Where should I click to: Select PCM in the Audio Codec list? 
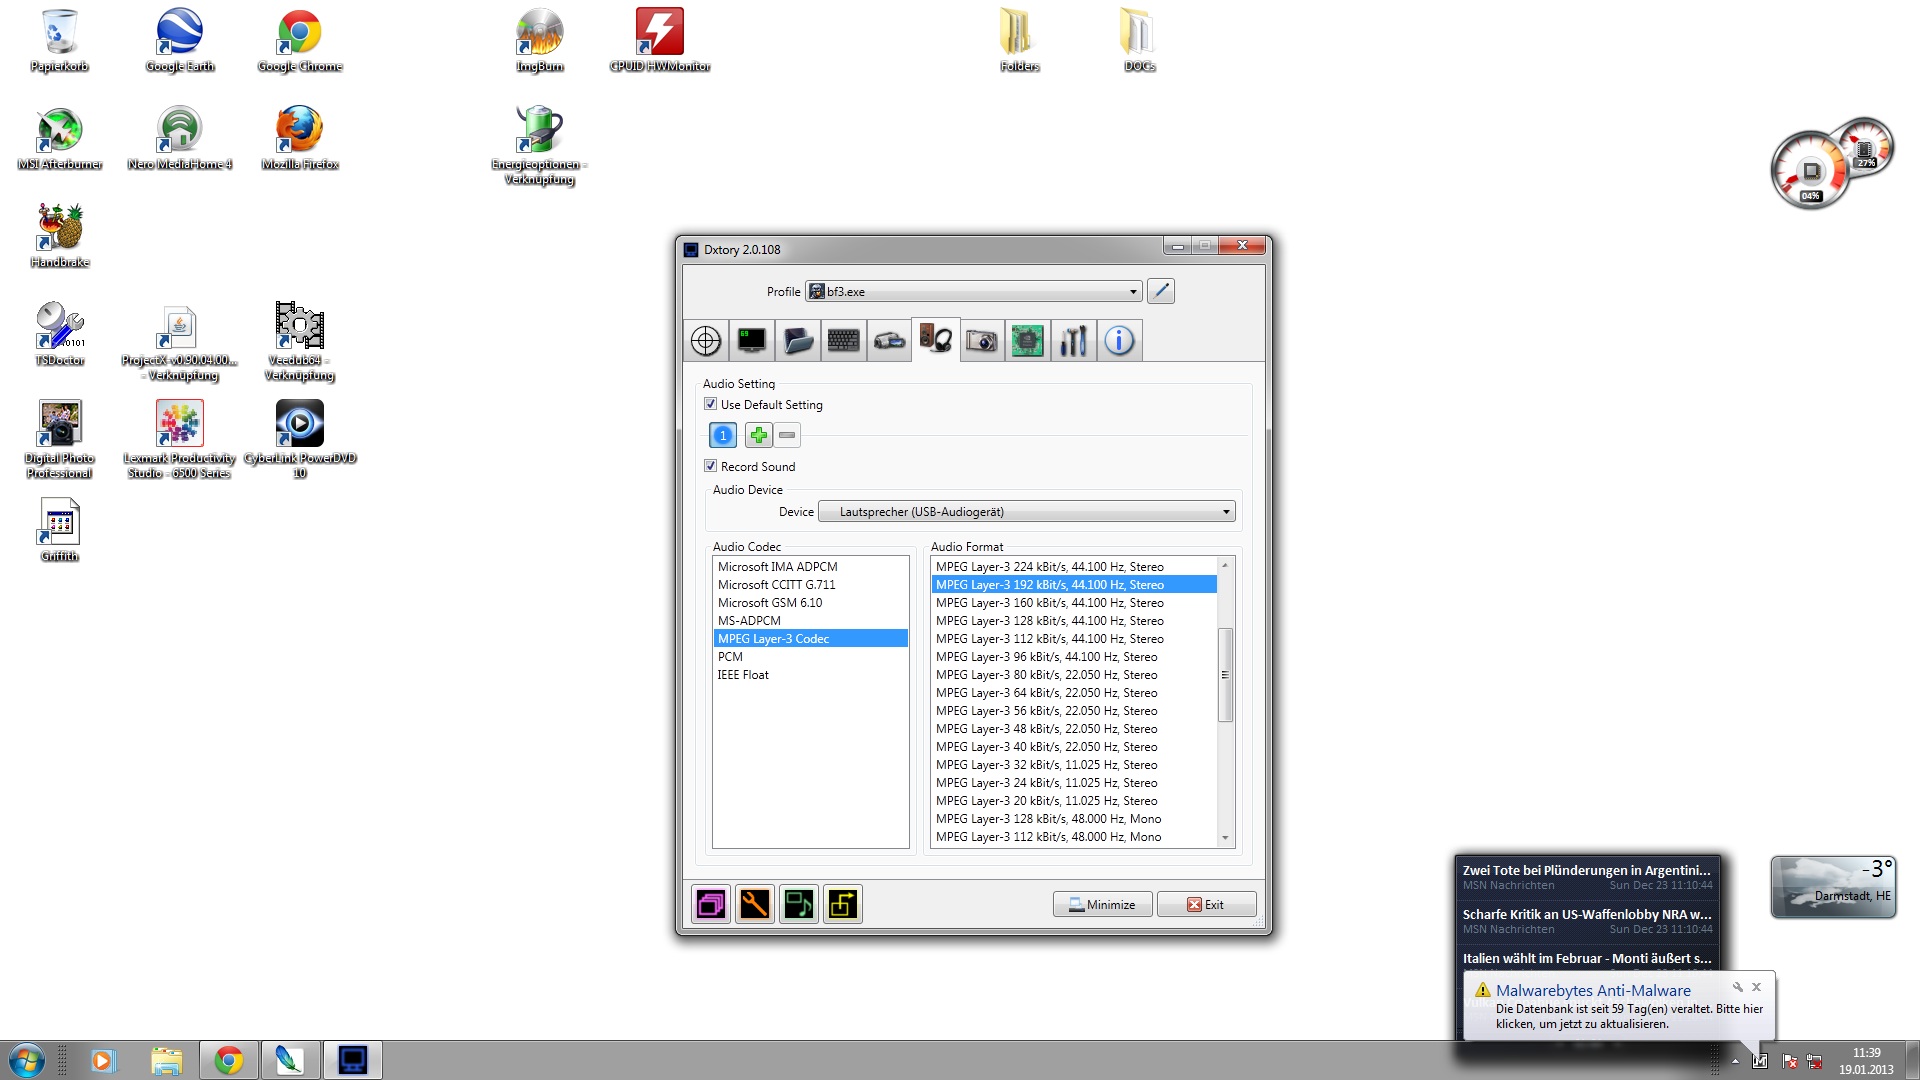(x=730, y=657)
